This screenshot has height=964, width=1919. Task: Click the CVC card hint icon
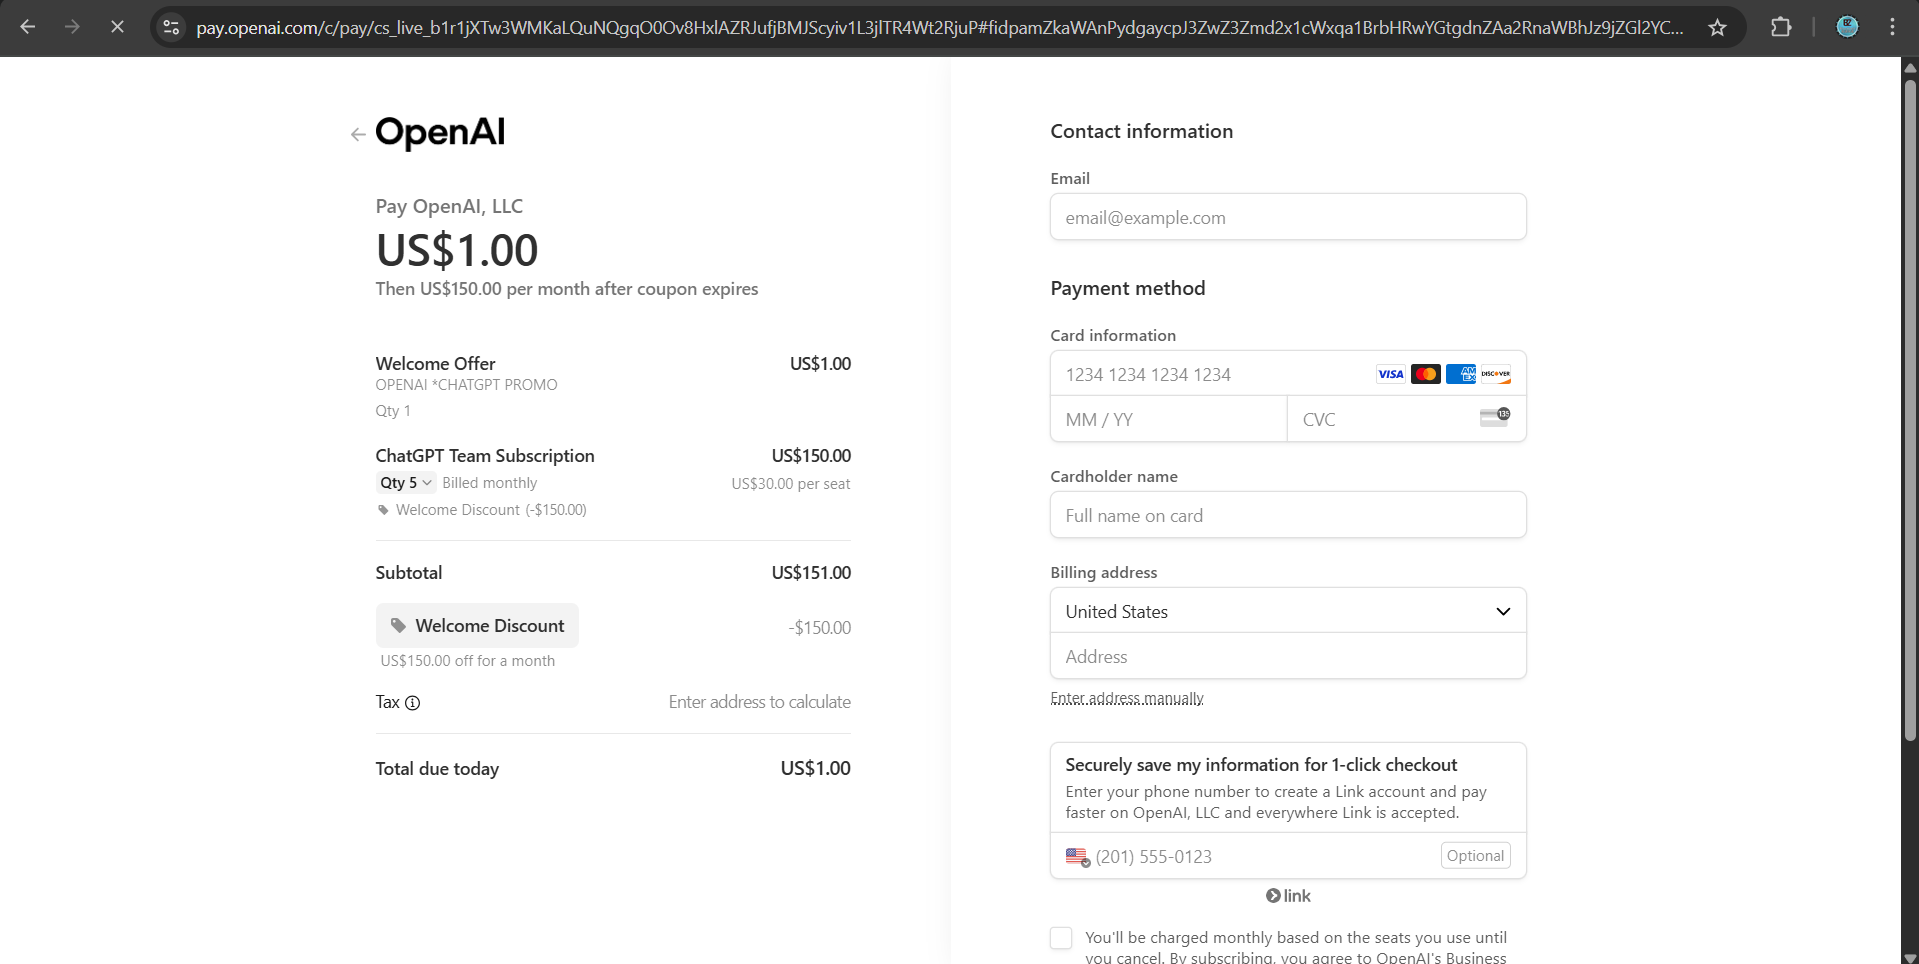tap(1495, 417)
